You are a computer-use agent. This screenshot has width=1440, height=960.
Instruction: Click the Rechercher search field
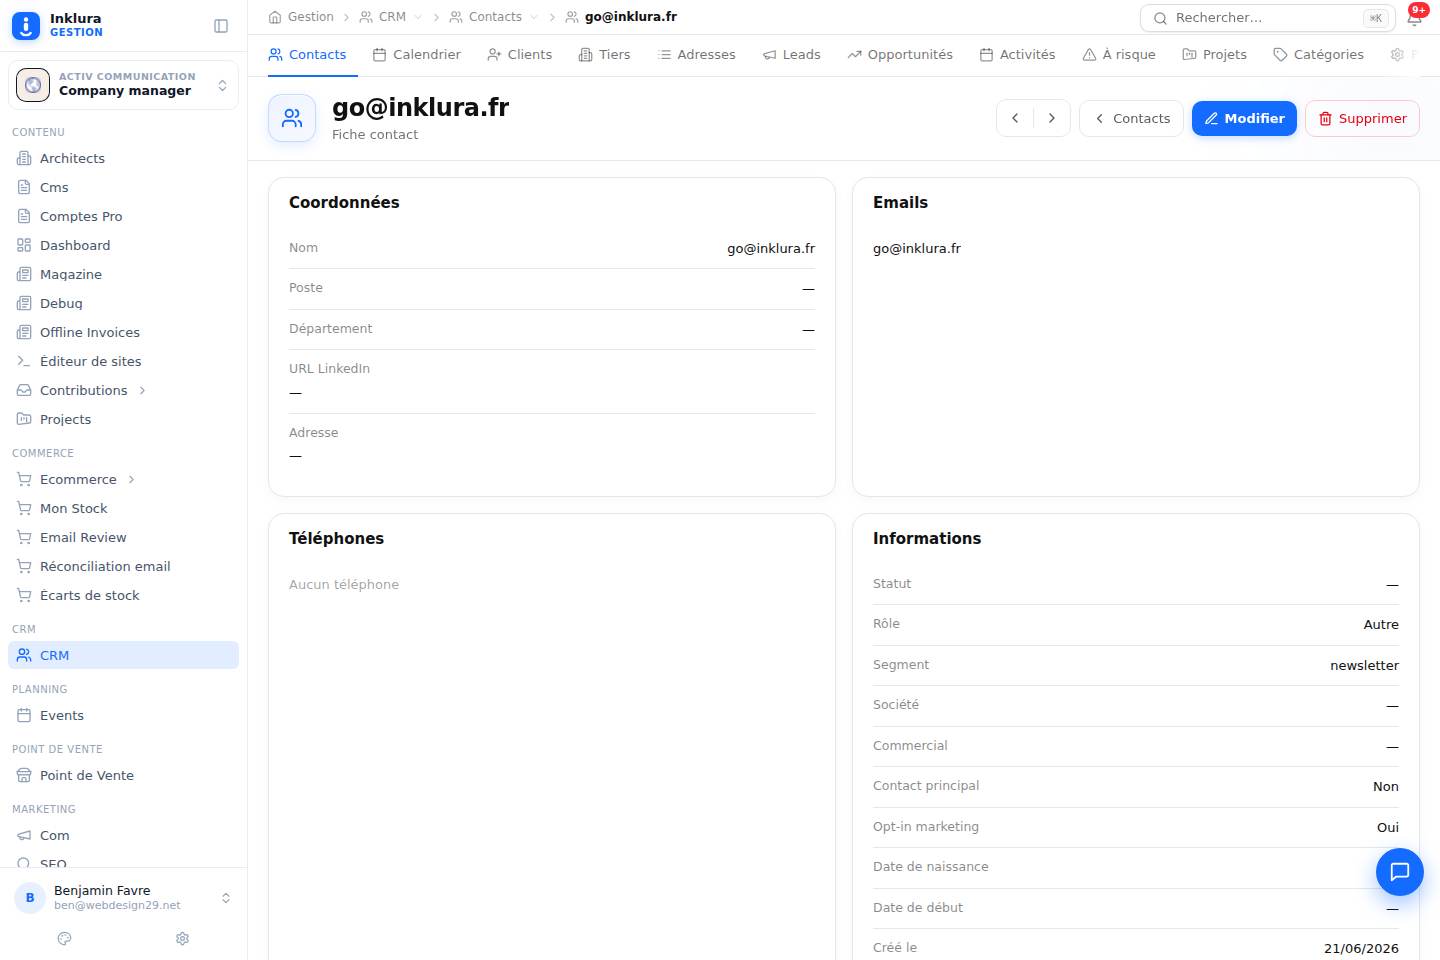coord(1267,18)
